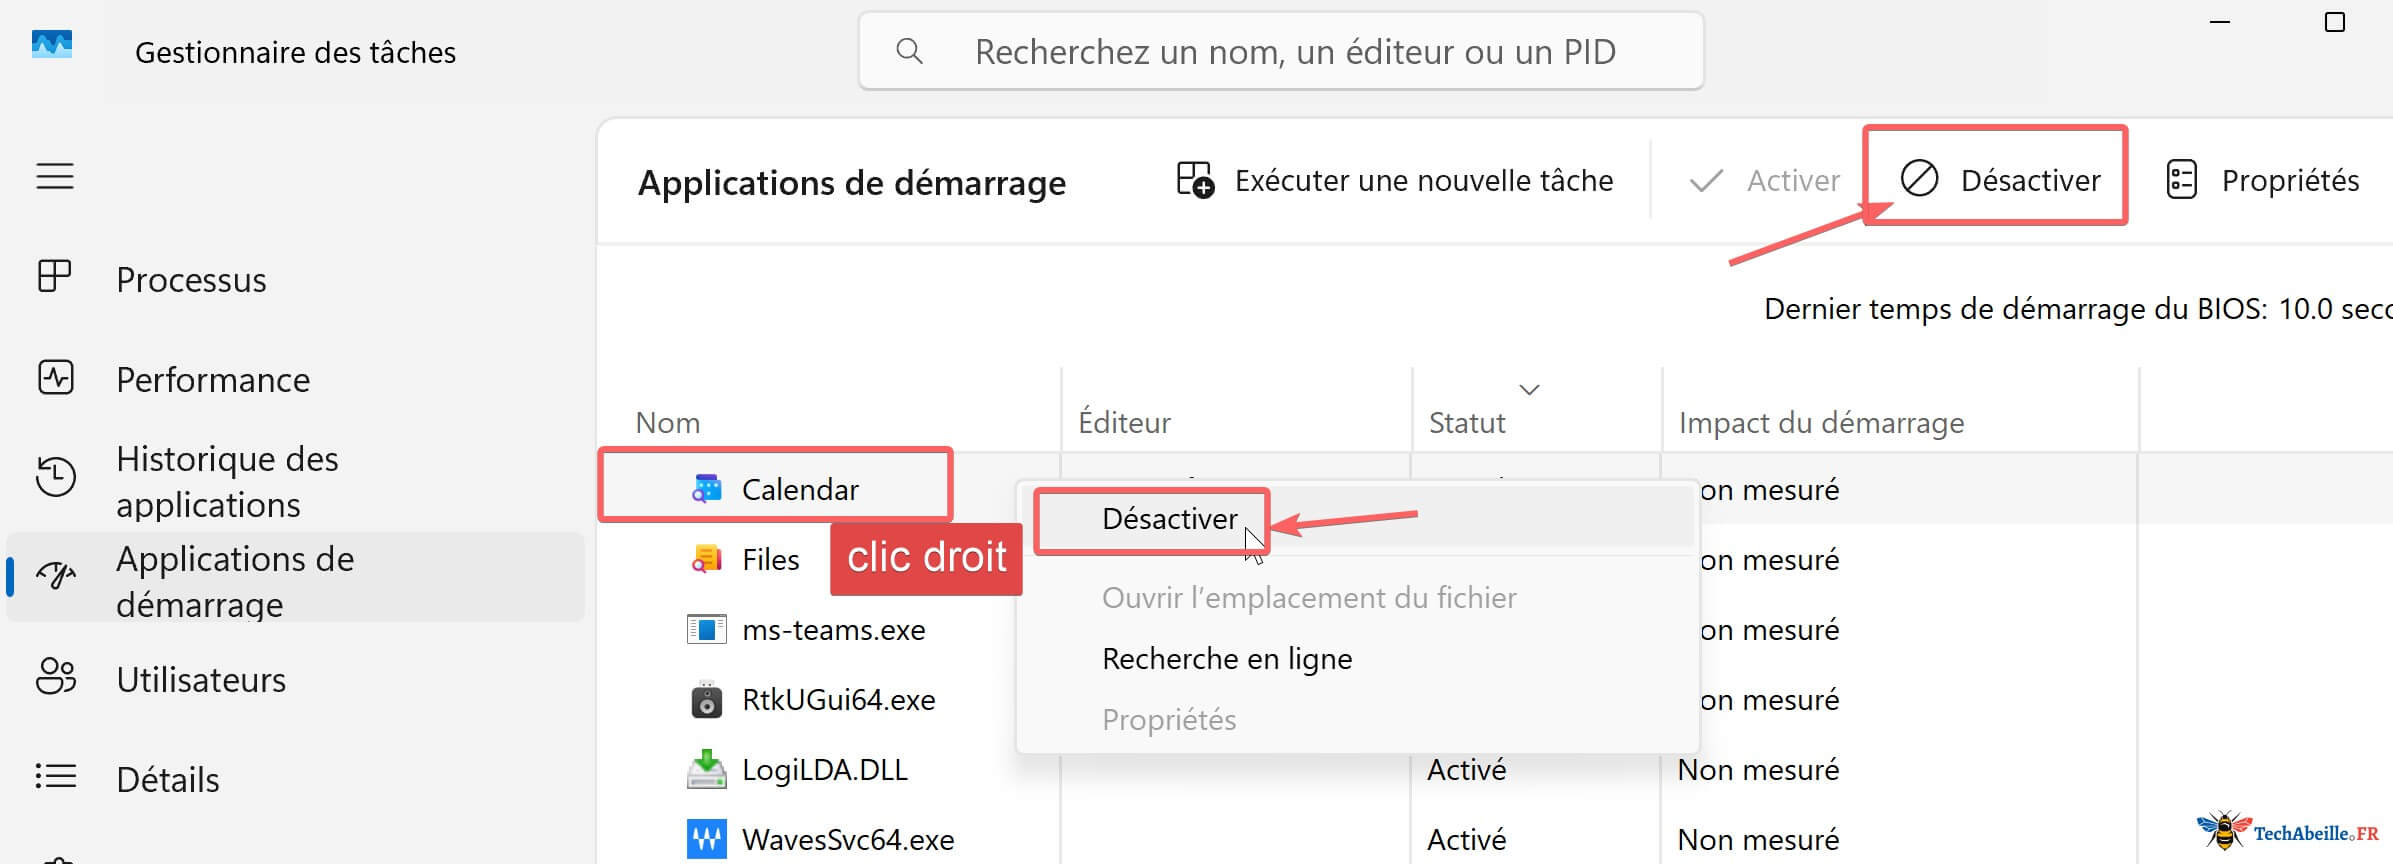
Task: Open the Détails section
Action: point(168,780)
